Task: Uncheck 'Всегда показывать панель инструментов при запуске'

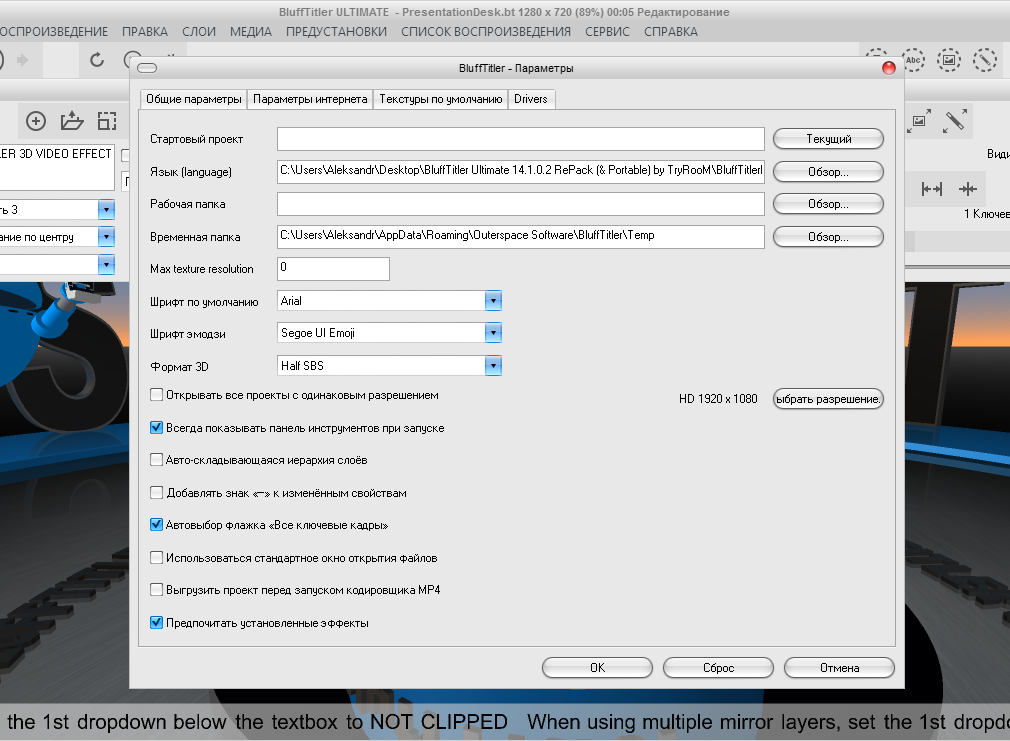Action: pyautogui.click(x=157, y=427)
